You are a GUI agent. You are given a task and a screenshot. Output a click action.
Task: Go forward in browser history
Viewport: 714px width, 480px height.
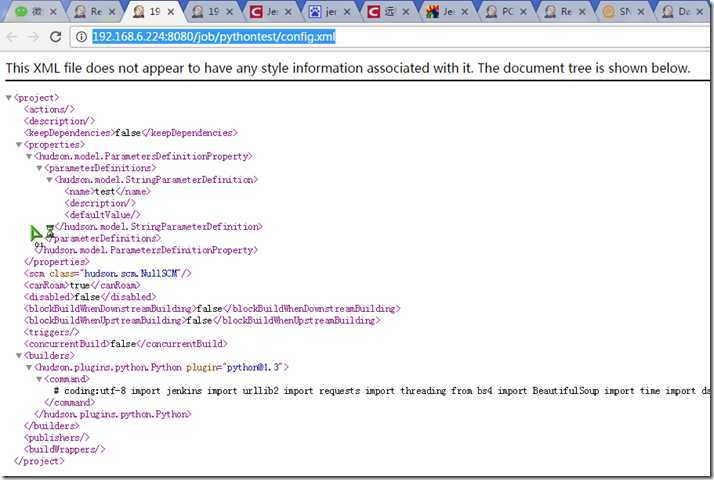point(33,37)
